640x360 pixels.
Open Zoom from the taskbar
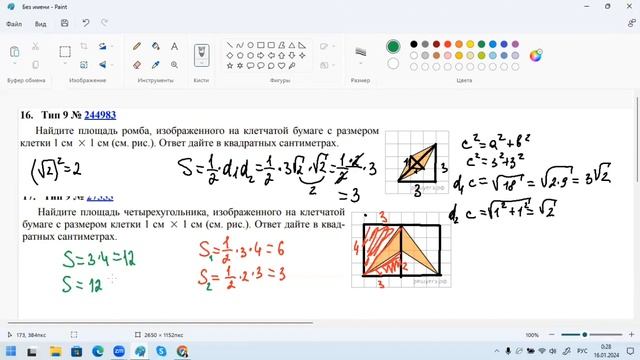click(119, 351)
